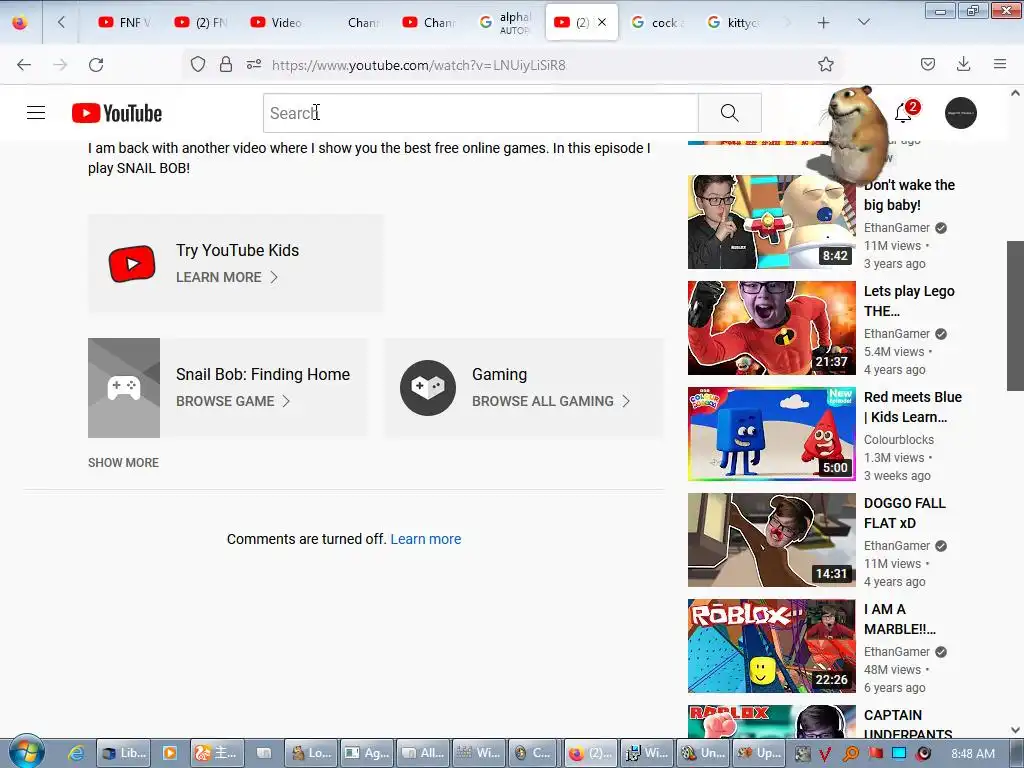The image size is (1024, 768).
Task: Open the account avatar menu
Action: coord(961,113)
